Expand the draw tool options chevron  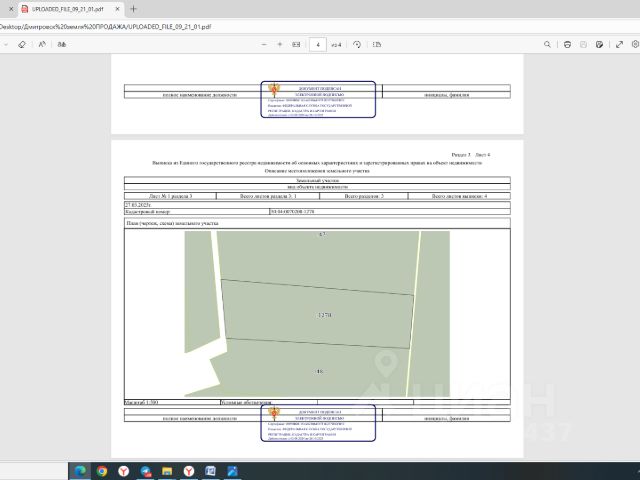click(x=6, y=44)
